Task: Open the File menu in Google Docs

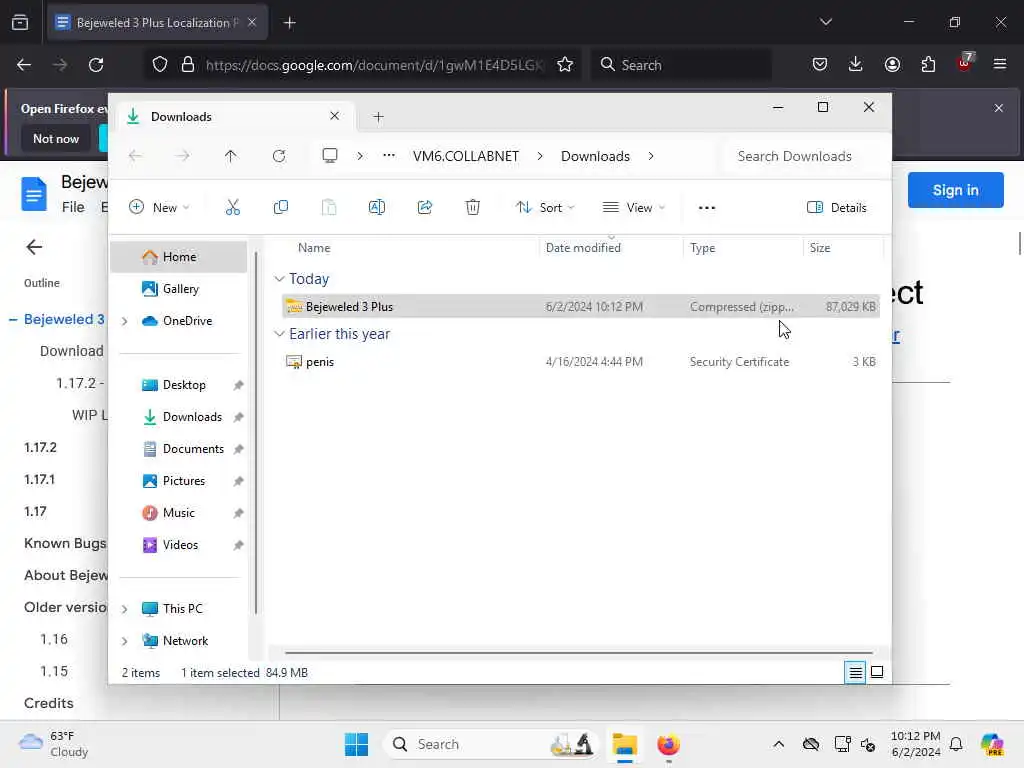Action: (73, 208)
